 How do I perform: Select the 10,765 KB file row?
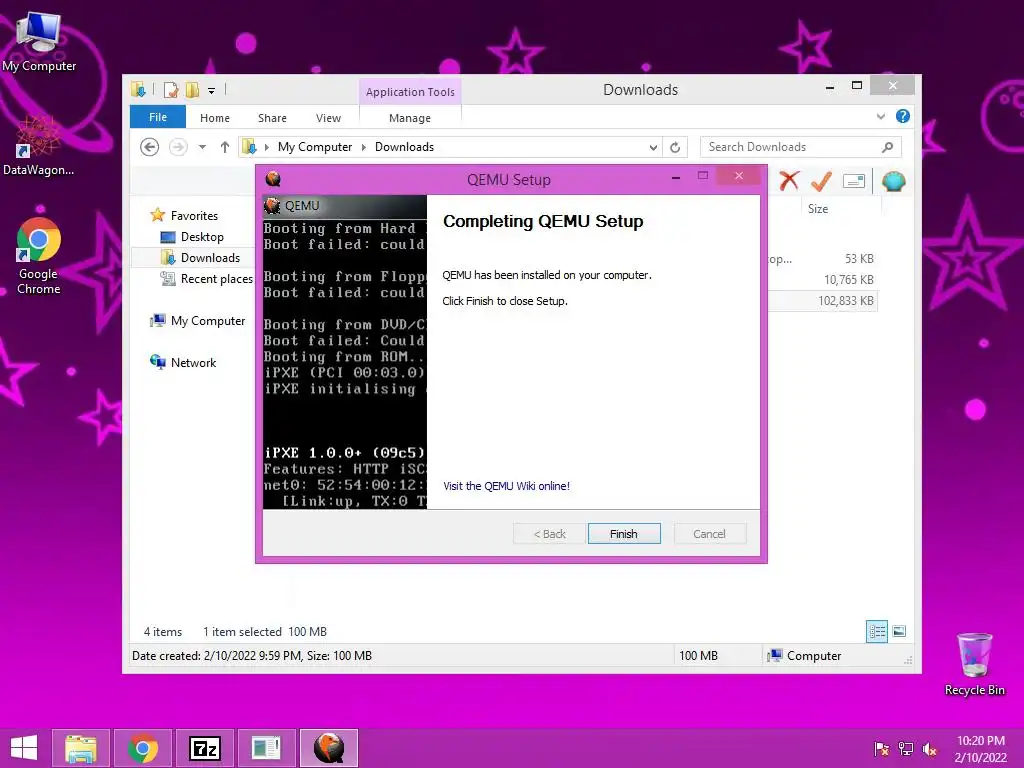(x=822, y=280)
